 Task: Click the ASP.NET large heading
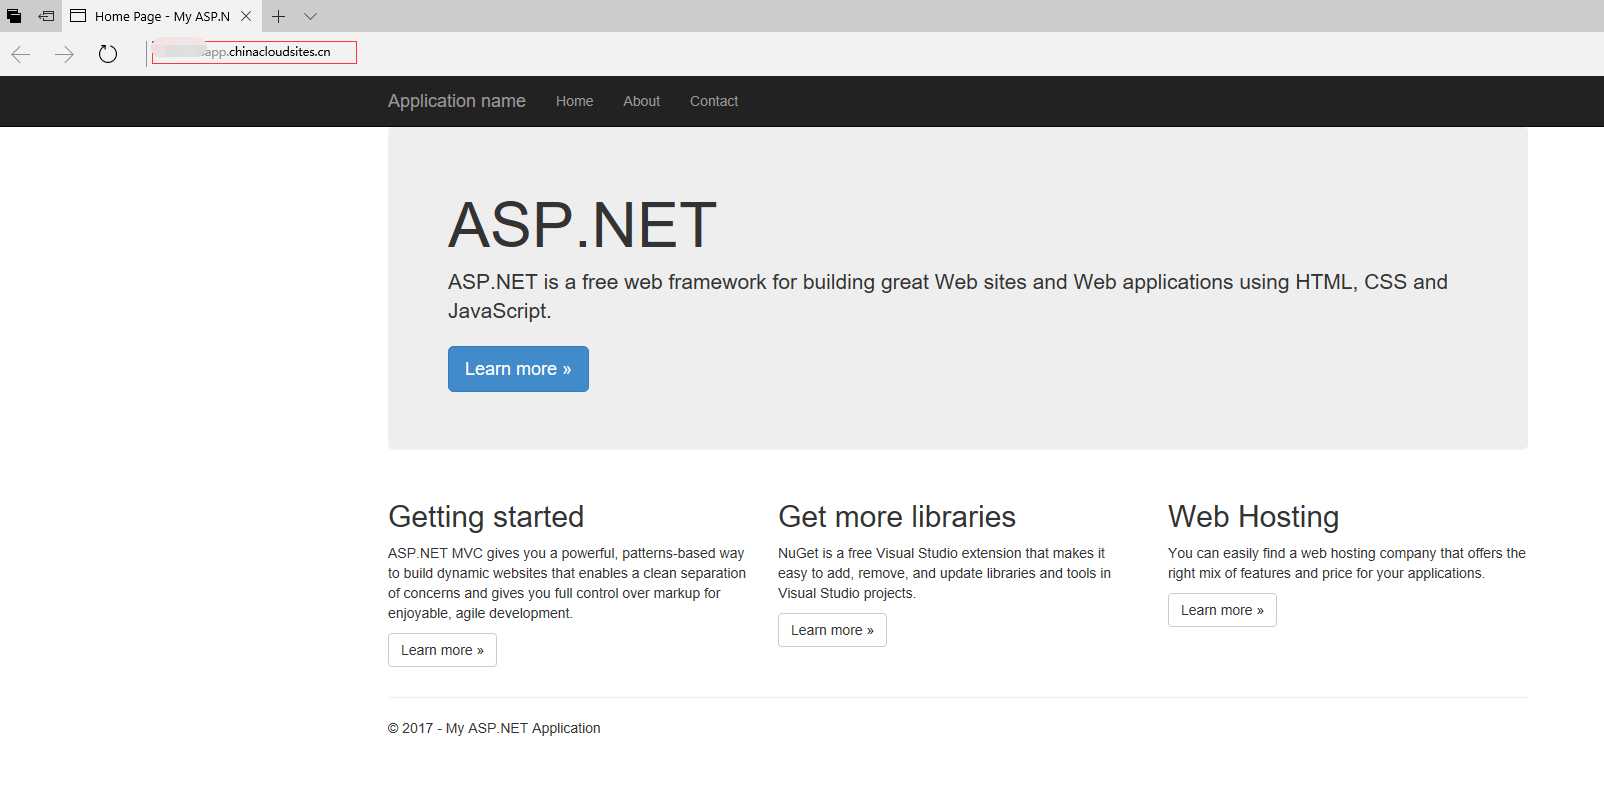pyautogui.click(x=582, y=225)
